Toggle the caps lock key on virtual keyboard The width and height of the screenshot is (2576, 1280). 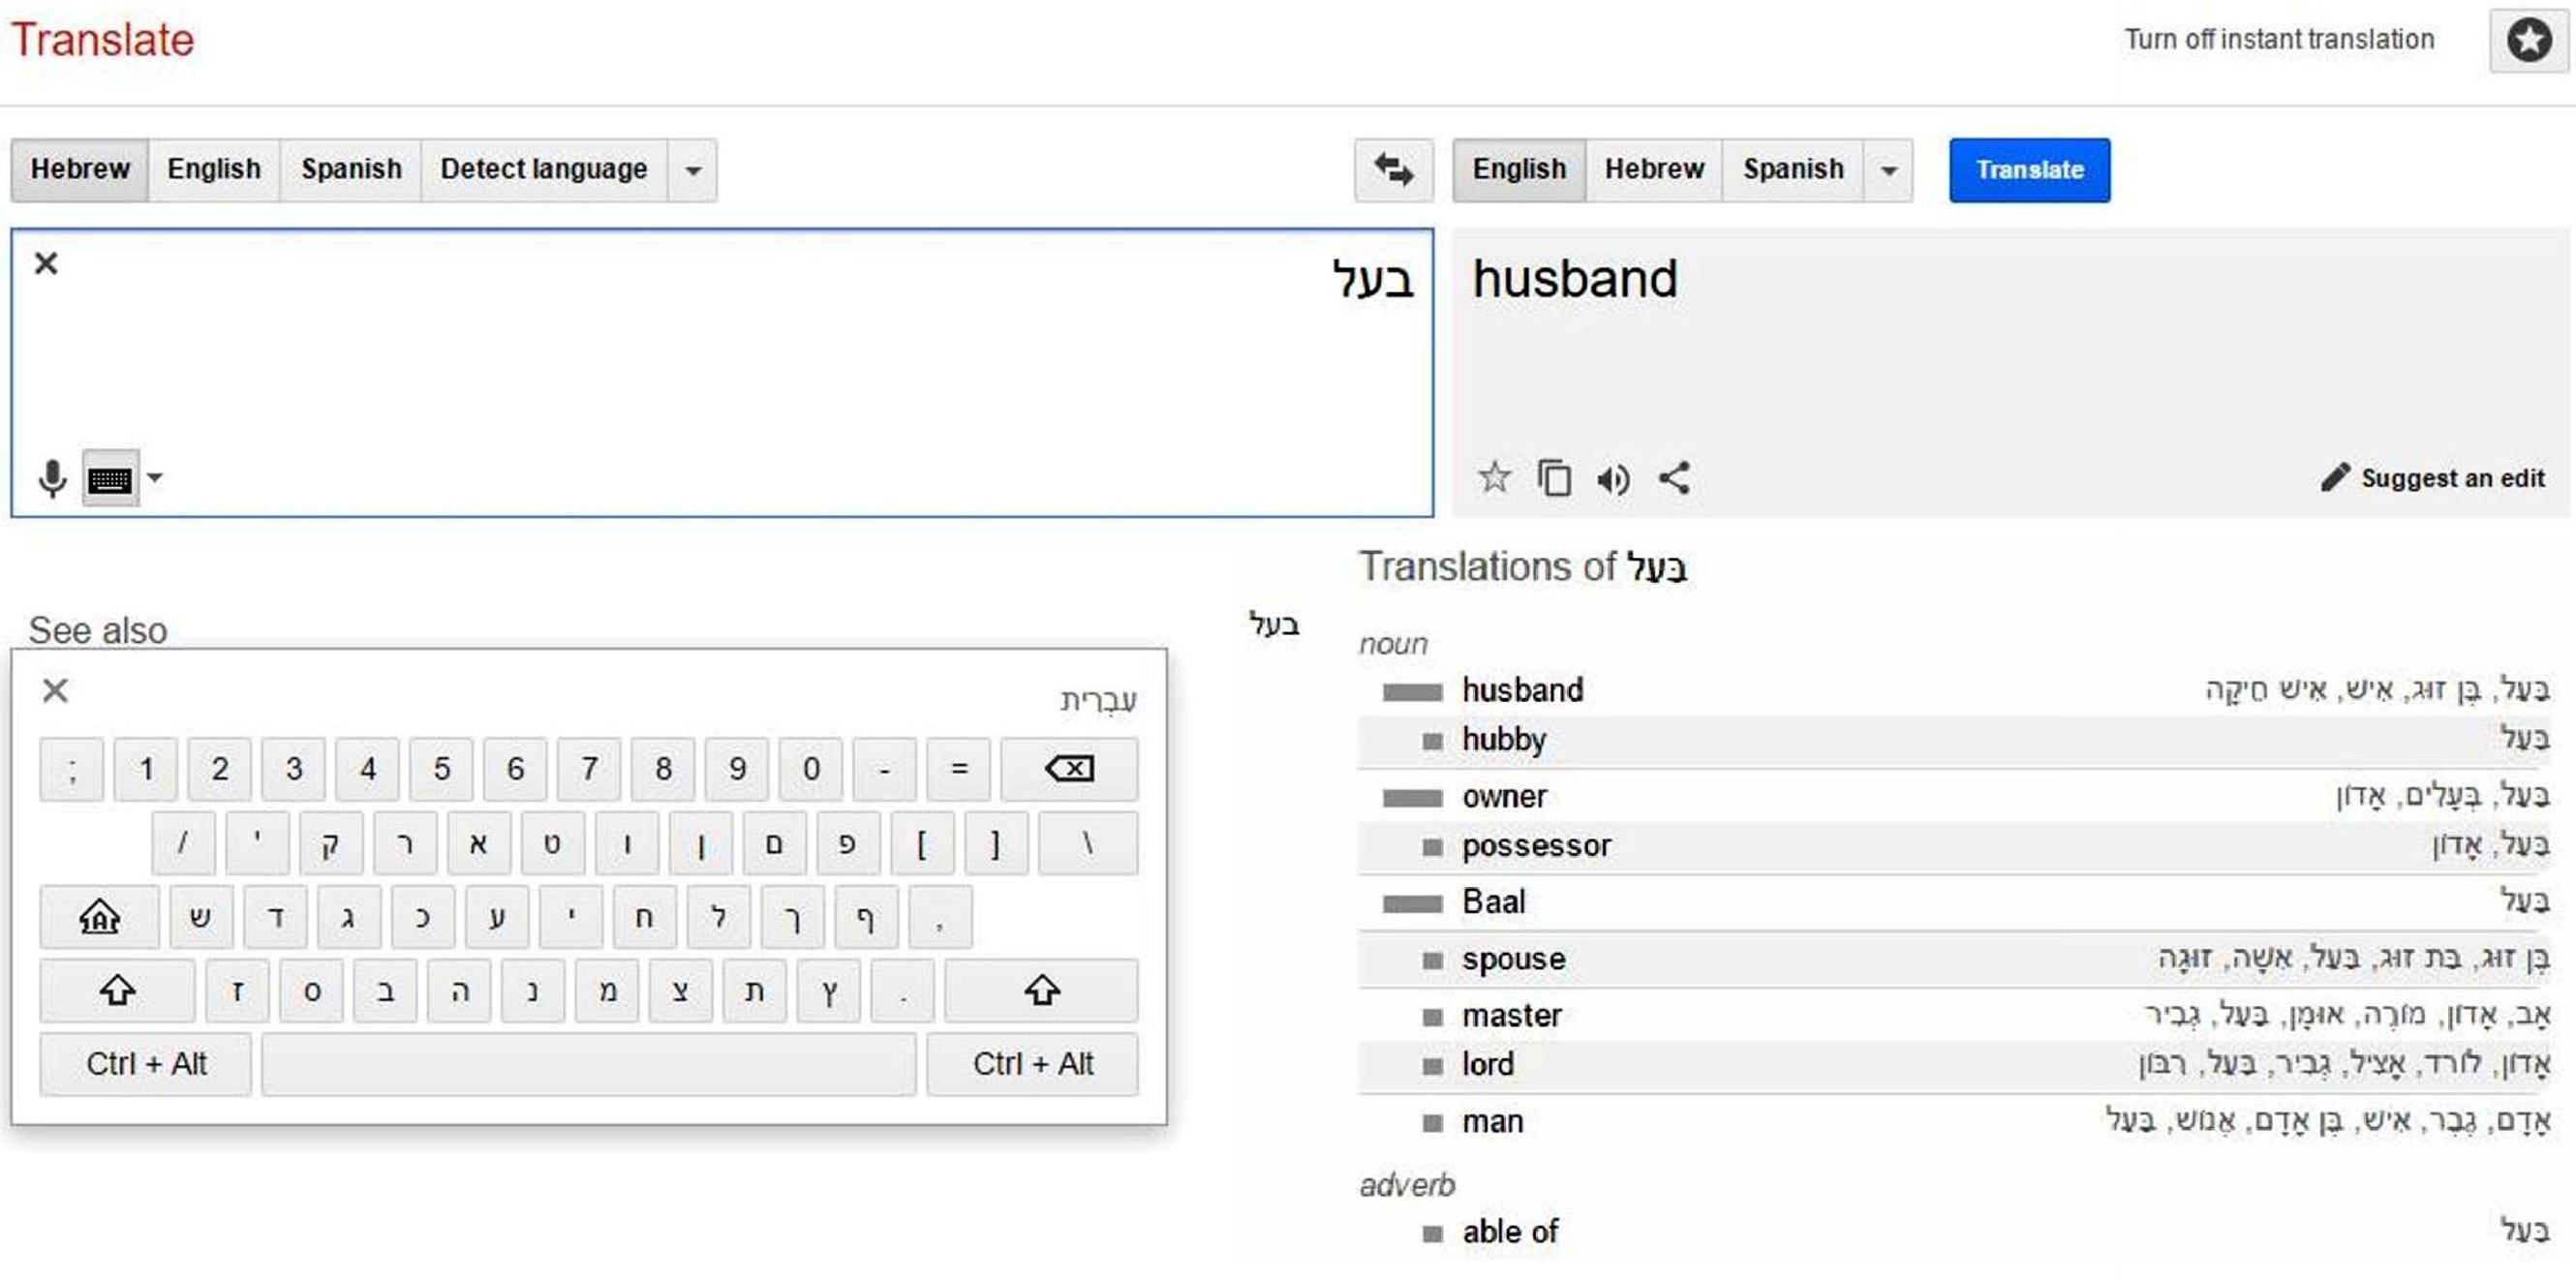click(99, 916)
